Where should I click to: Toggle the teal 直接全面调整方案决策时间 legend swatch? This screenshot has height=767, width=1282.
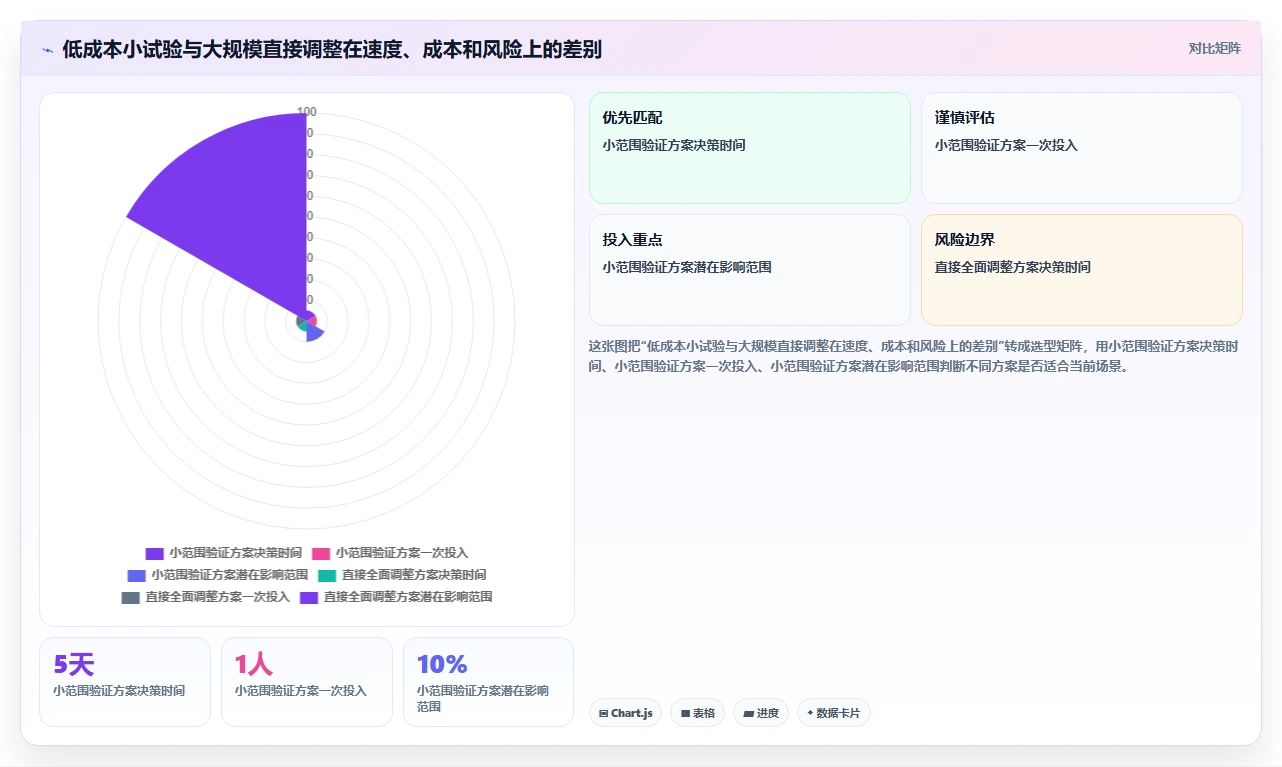[x=327, y=575]
